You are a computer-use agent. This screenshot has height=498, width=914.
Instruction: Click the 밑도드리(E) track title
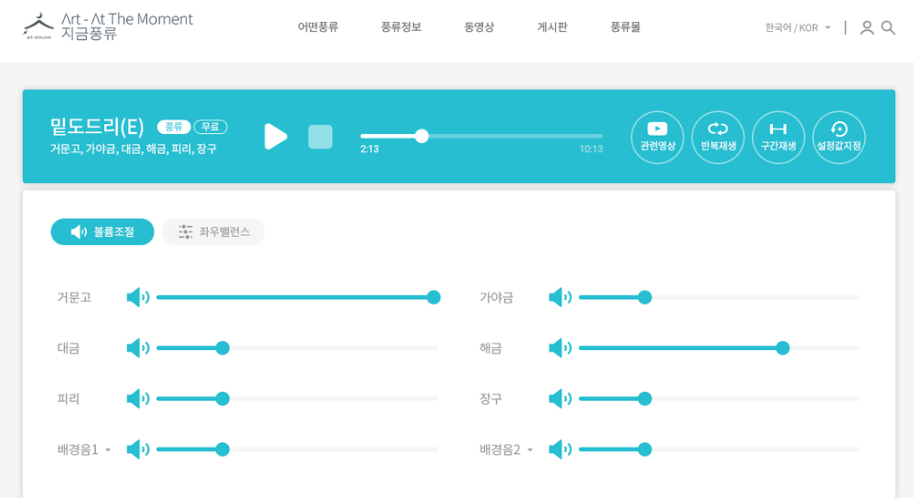pos(97,126)
